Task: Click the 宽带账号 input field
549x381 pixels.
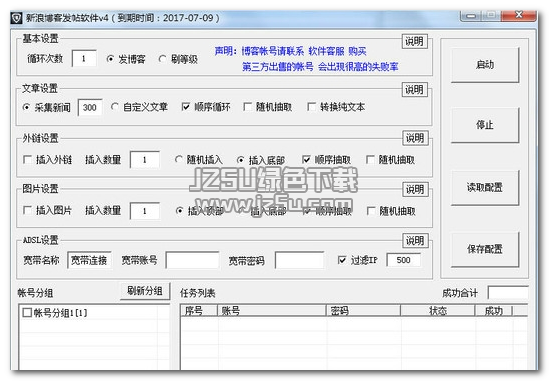Action: [193, 260]
